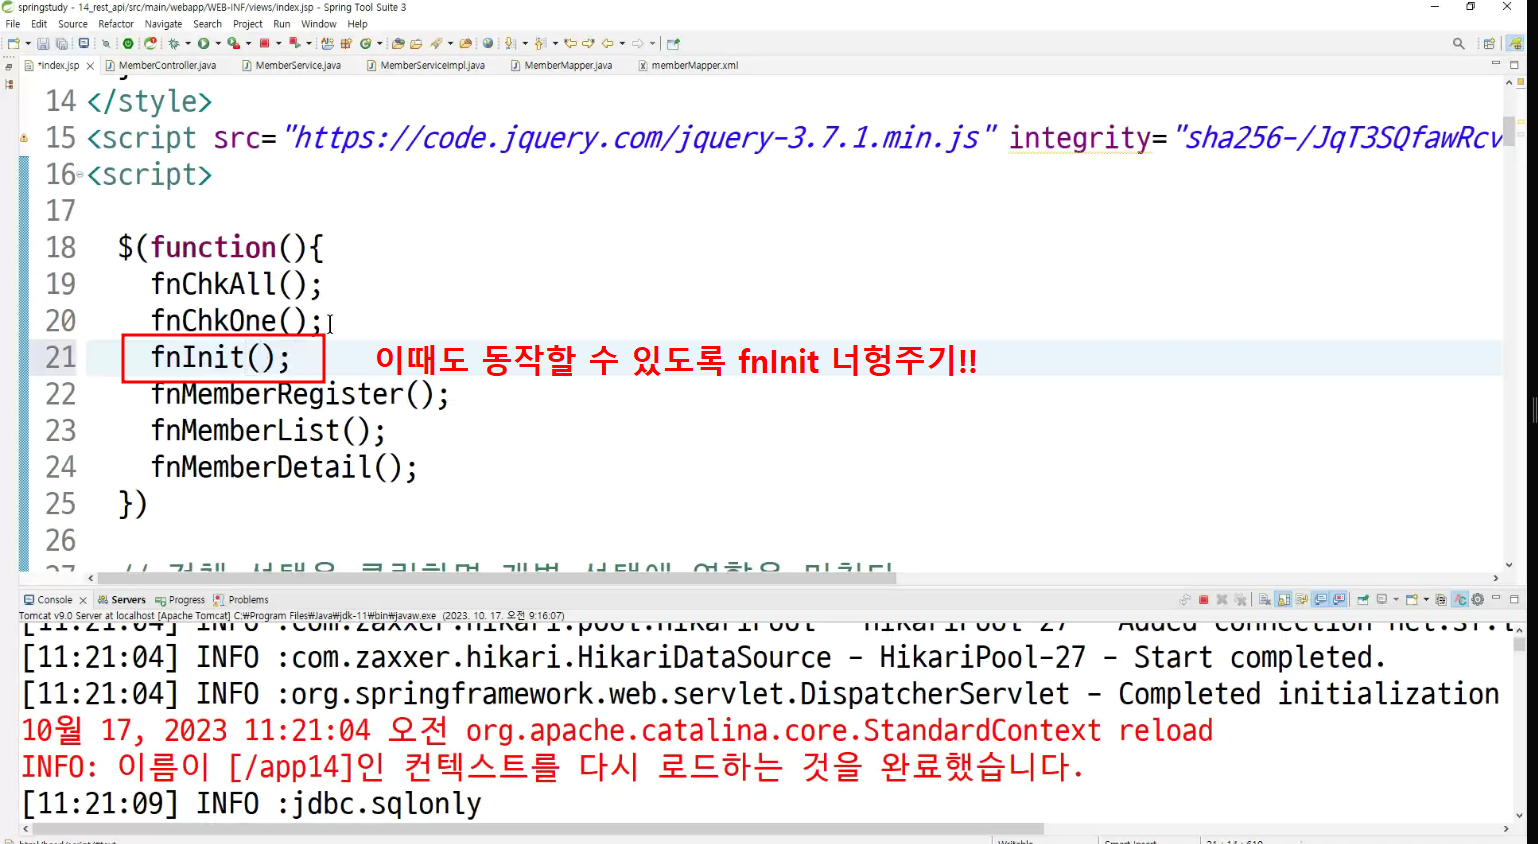Open the Project menu
1538x844 pixels.
[x=248, y=24]
